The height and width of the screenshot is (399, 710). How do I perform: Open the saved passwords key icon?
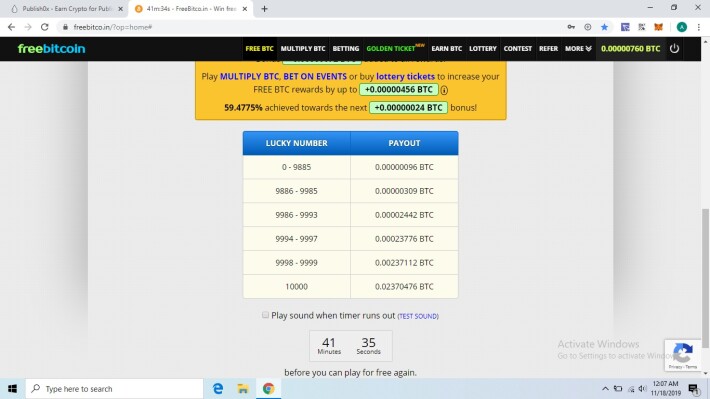coord(571,27)
